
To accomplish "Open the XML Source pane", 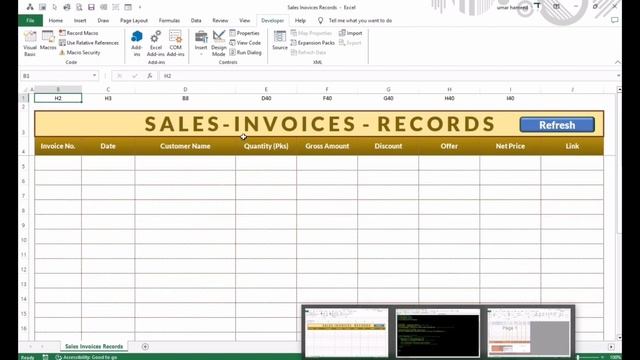I will (280, 40).
